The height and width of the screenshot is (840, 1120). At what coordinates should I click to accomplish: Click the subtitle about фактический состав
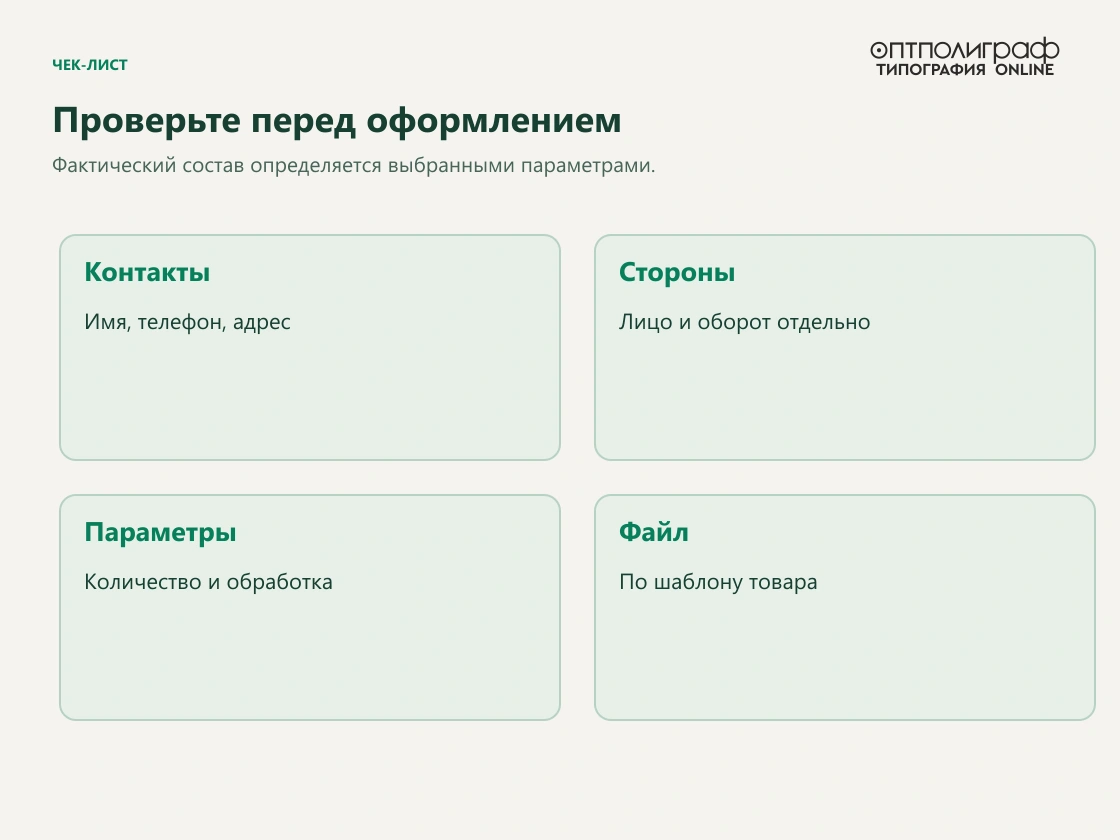coord(354,165)
